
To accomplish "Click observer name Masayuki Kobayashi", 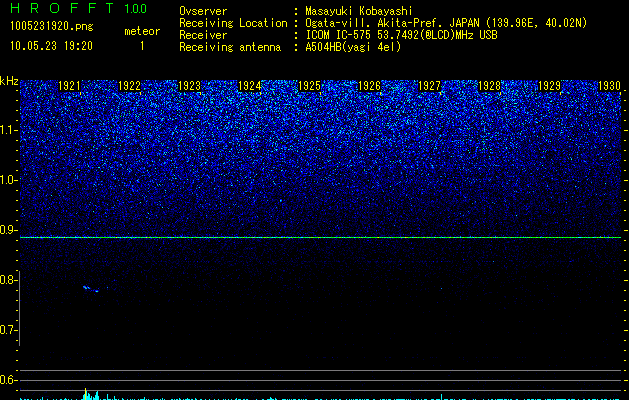I will pyautogui.click(x=359, y=11).
